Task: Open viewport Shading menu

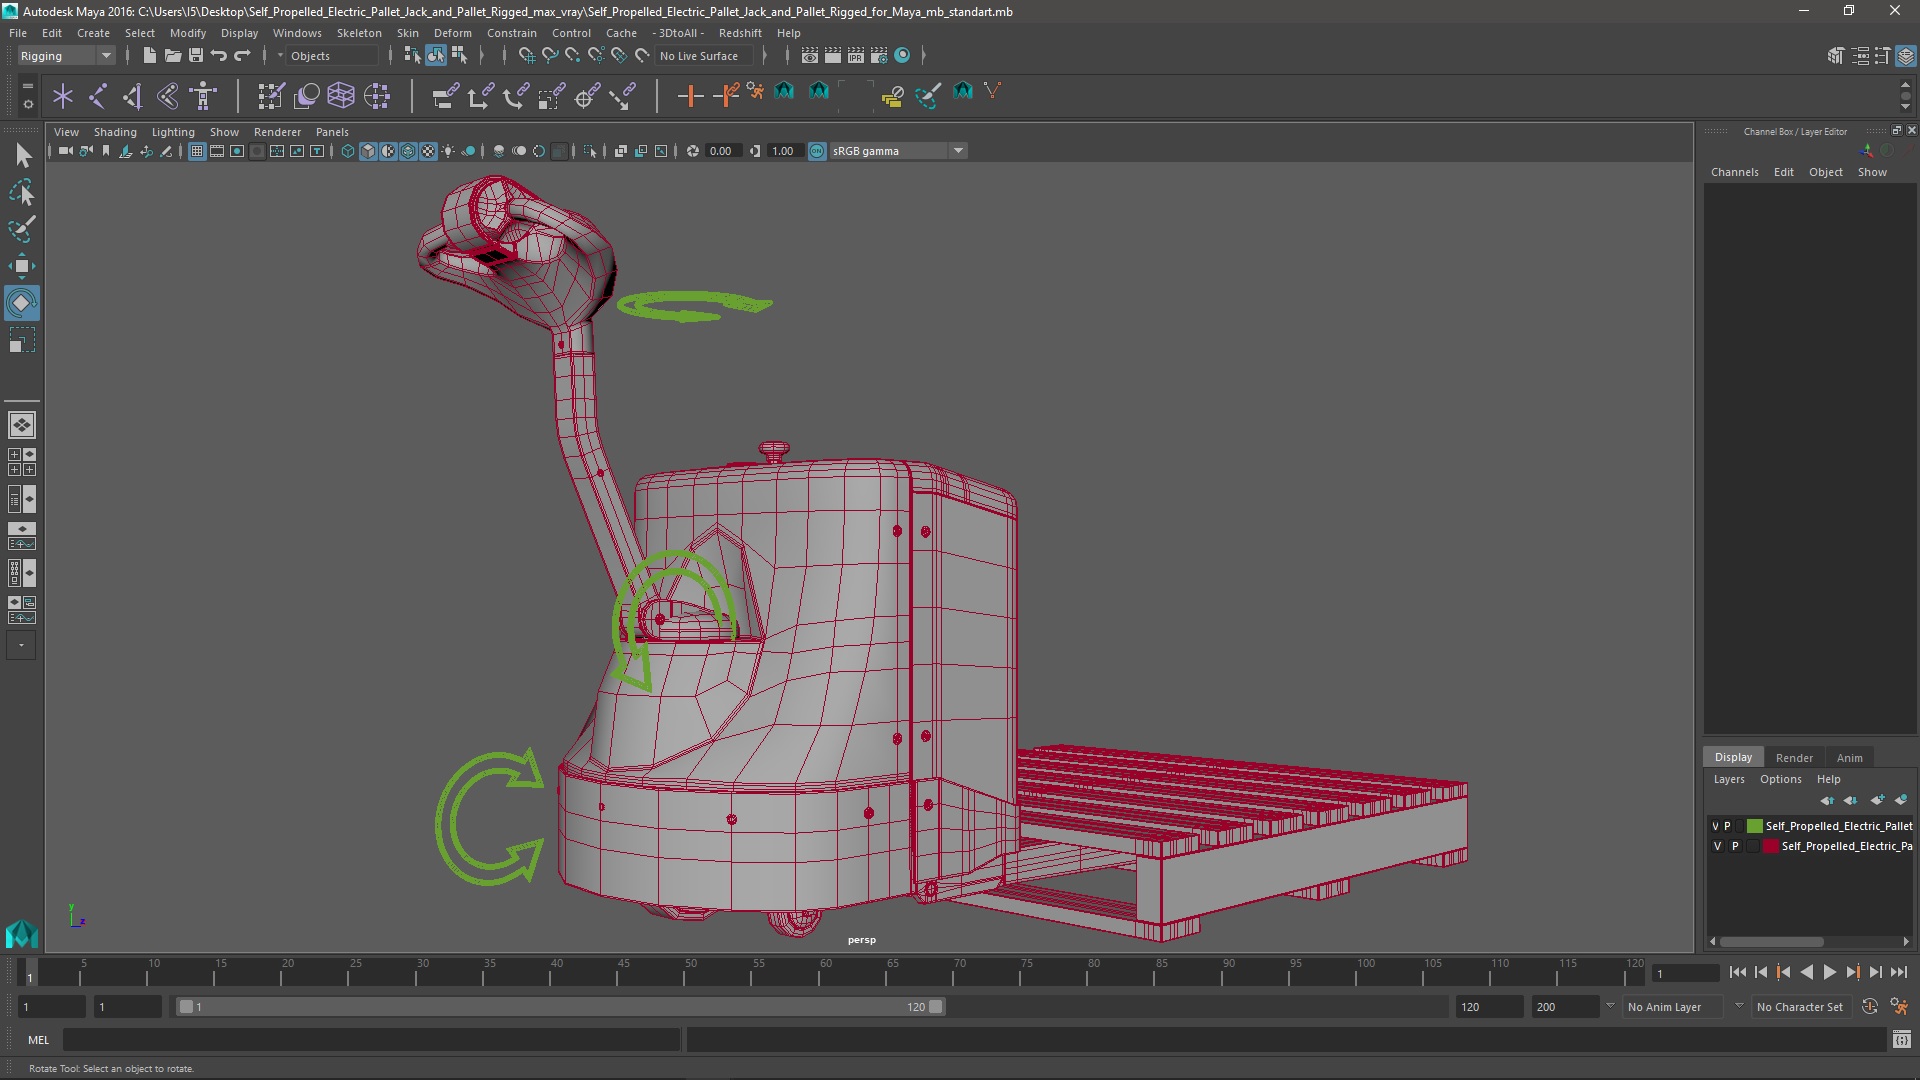Action: 115,132
